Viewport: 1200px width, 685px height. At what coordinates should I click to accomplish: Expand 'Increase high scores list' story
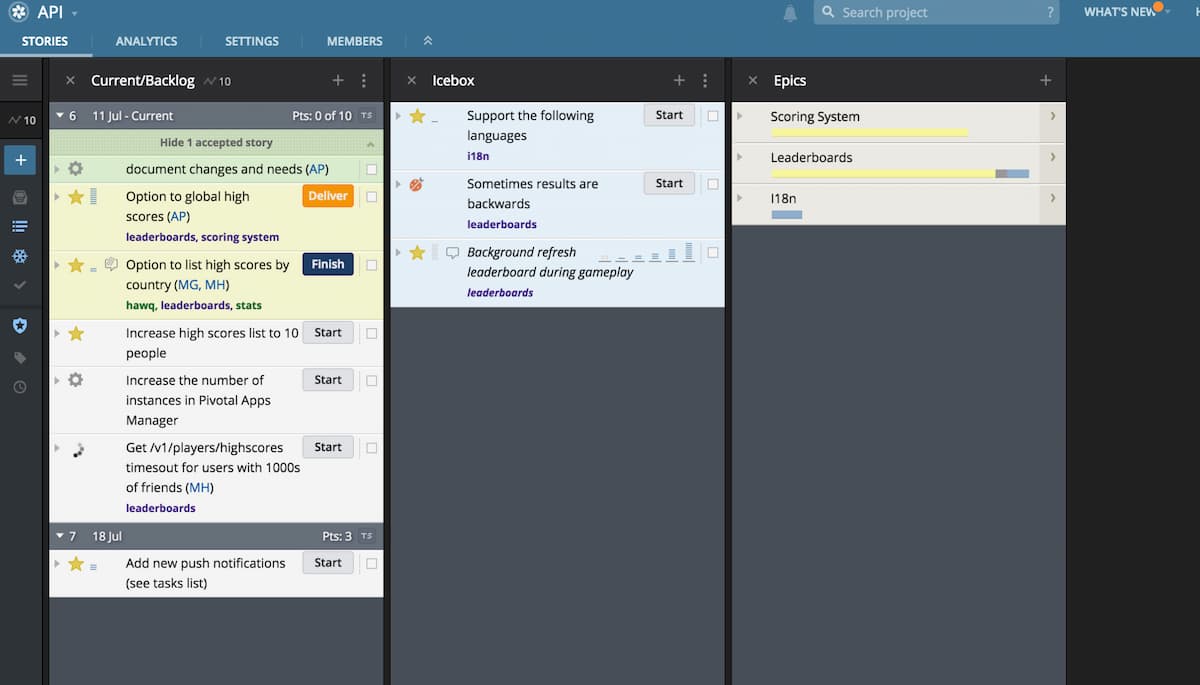coord(57,333)
